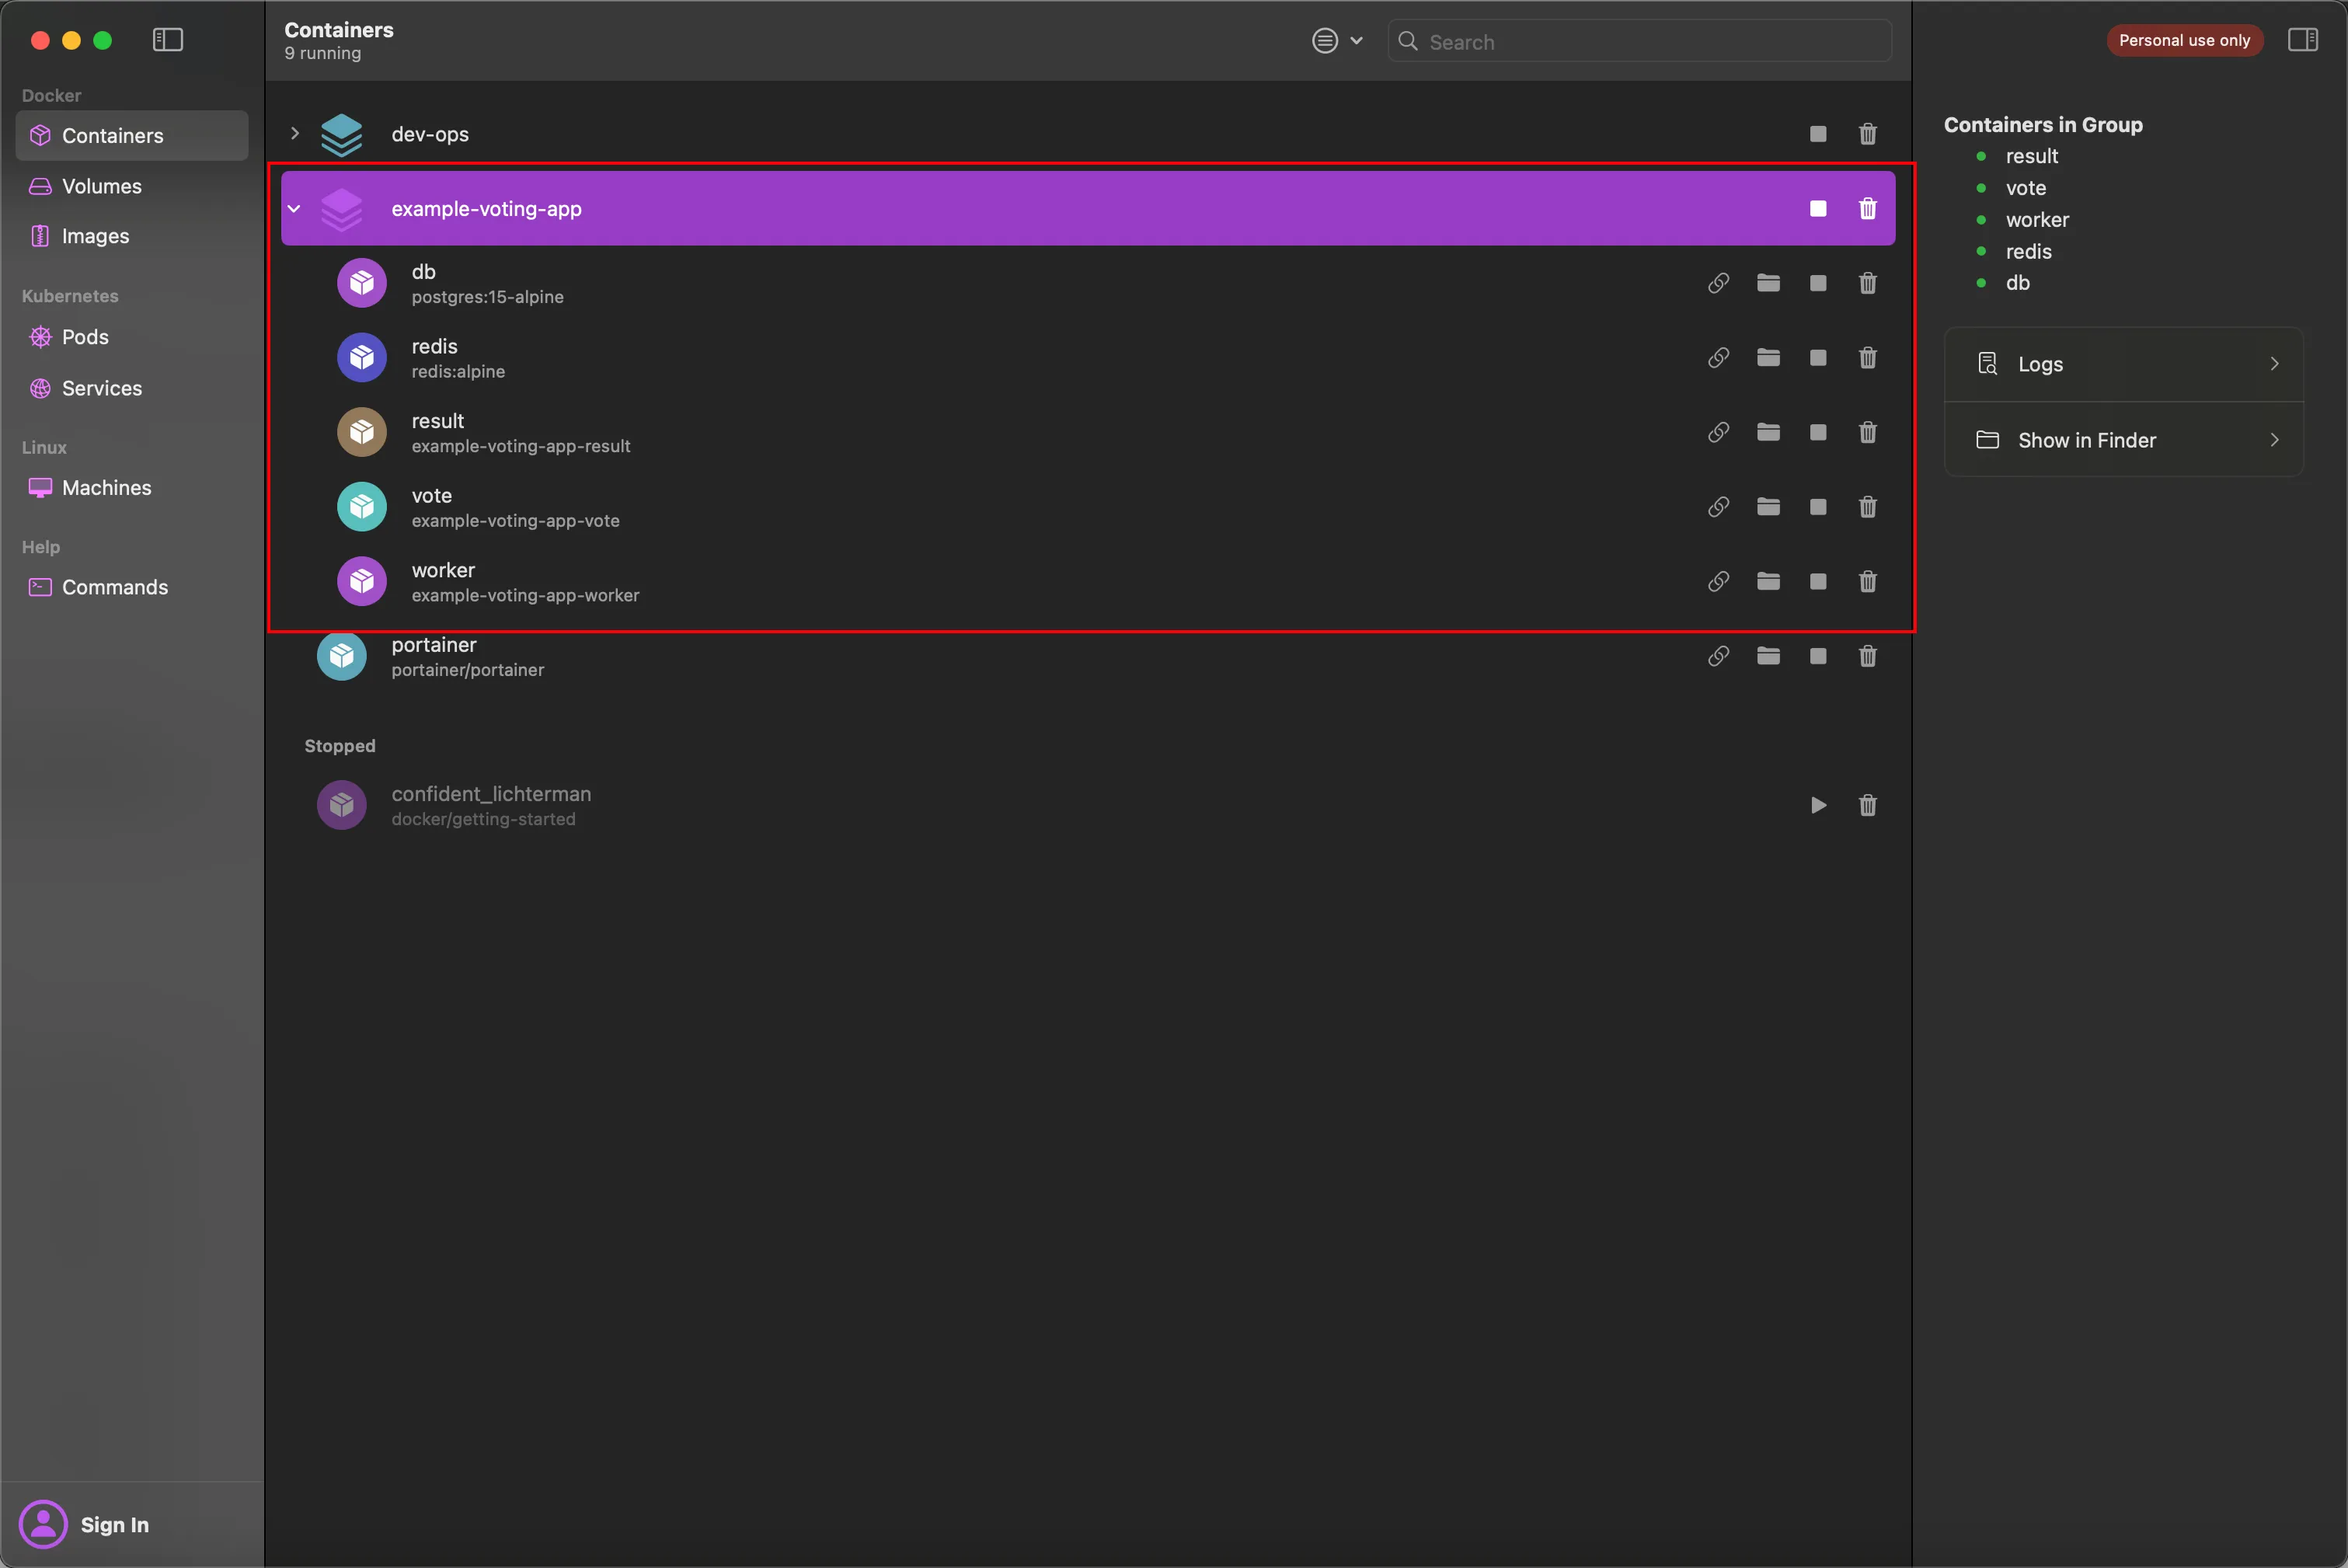2348x1568 pixels.
Task: Open folder of the portainer container
Action: (1768, 656)
